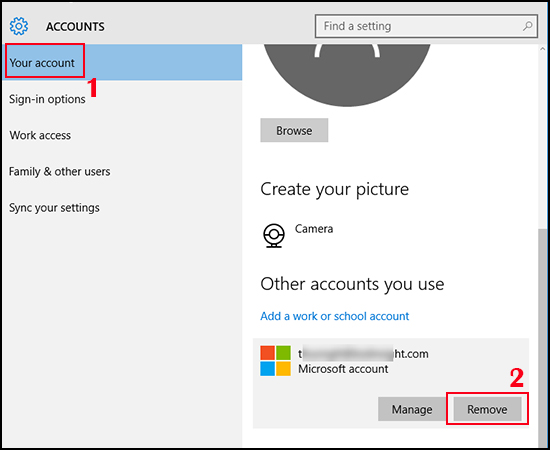Click the Browse button
The width and height of the screenshot is (550, 450).
click(x=294, y=130)
